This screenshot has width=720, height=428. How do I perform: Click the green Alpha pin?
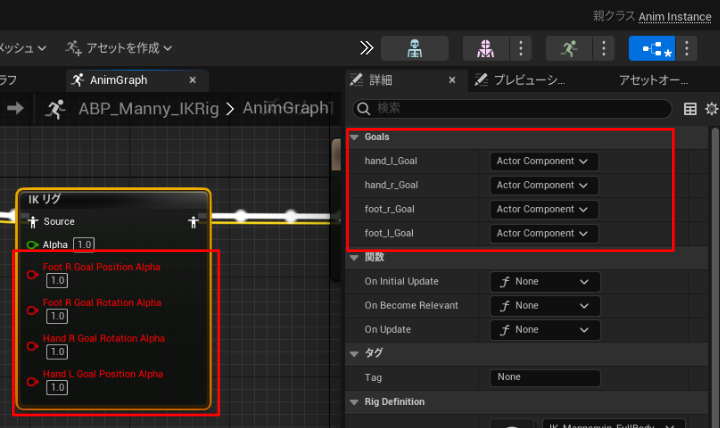click(32, 245)
